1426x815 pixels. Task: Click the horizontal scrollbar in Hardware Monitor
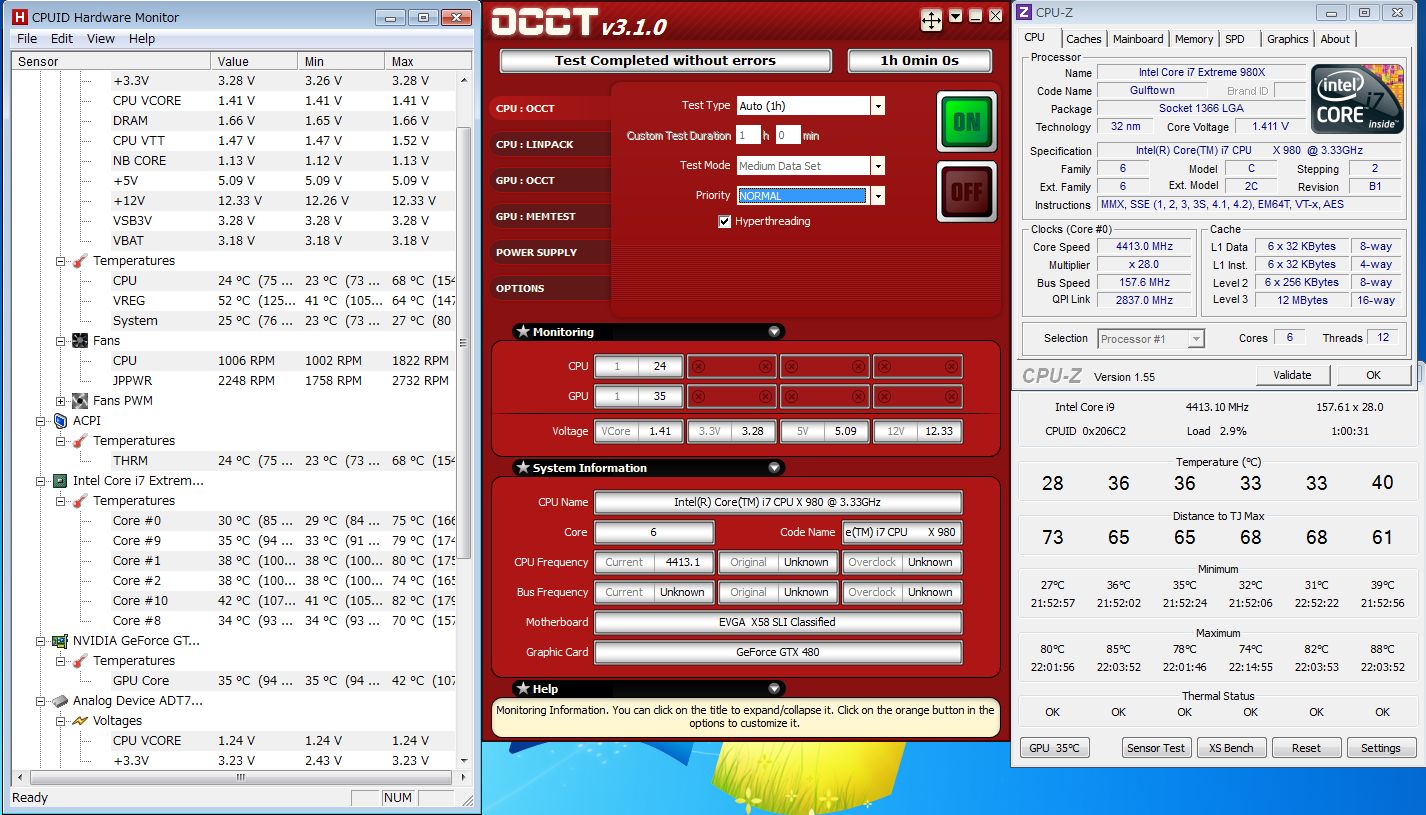coord(240,777)
